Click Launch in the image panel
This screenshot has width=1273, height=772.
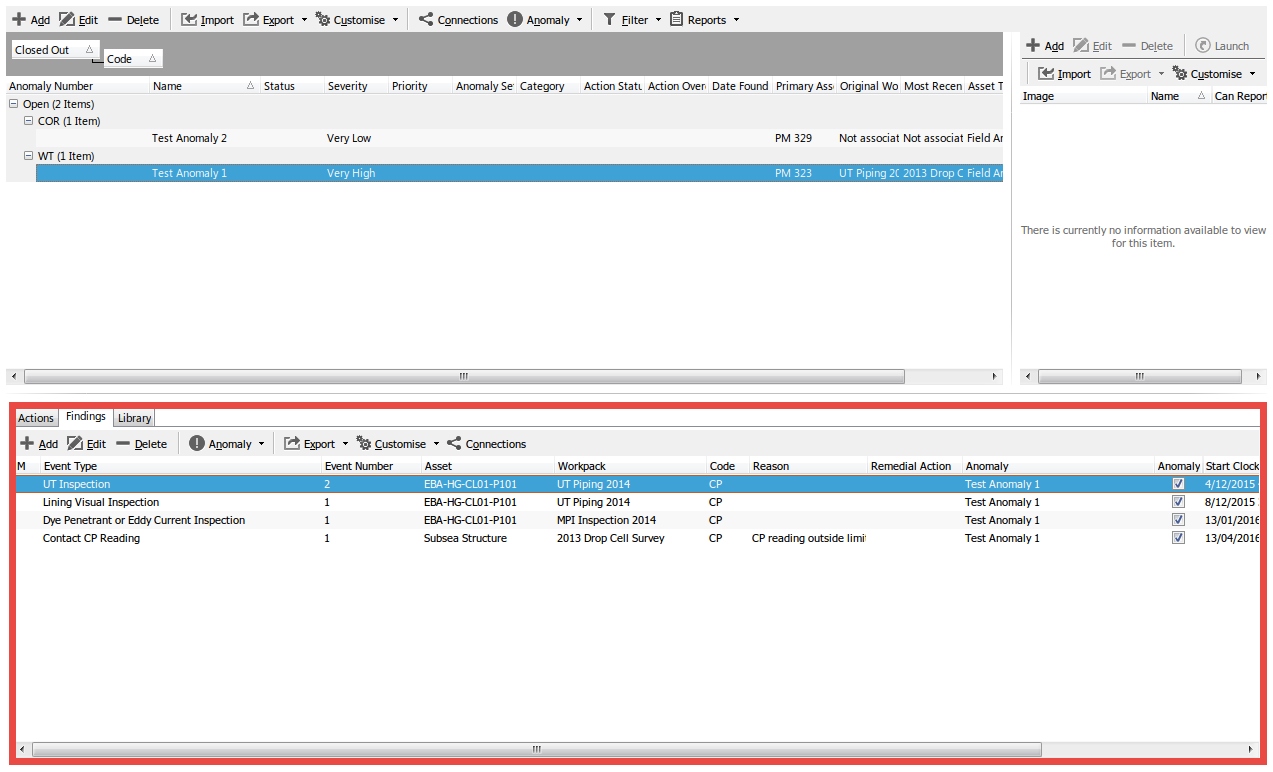point(1222,46)
